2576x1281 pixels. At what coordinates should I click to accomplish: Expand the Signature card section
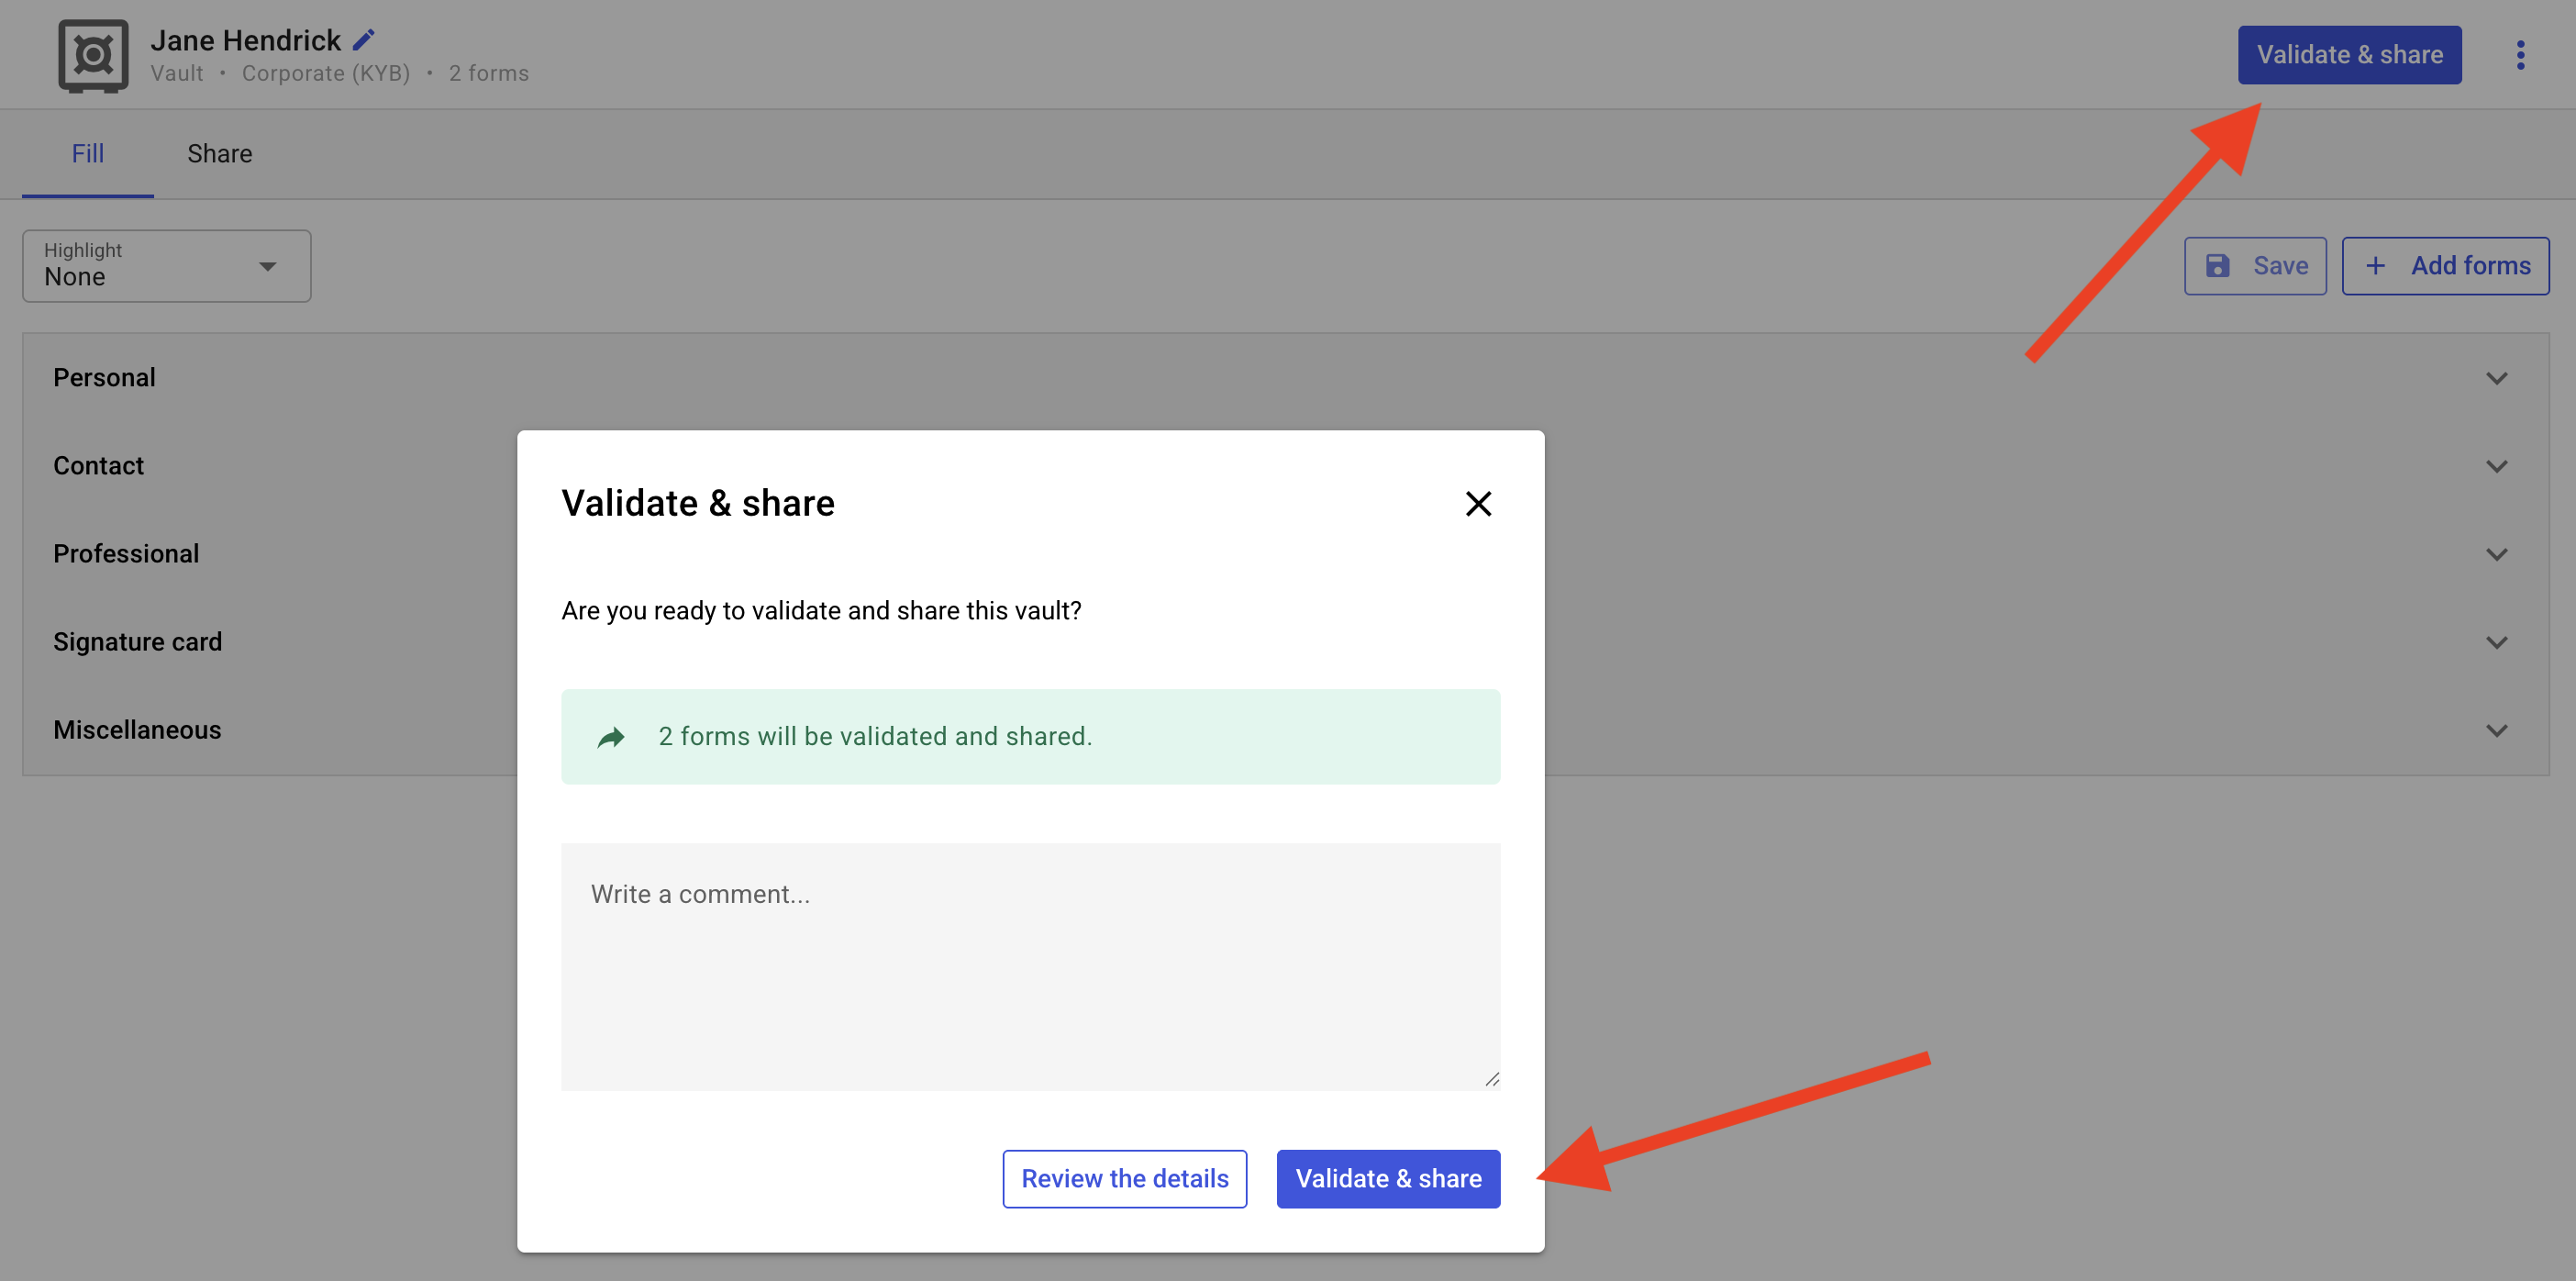point(2496,642)
